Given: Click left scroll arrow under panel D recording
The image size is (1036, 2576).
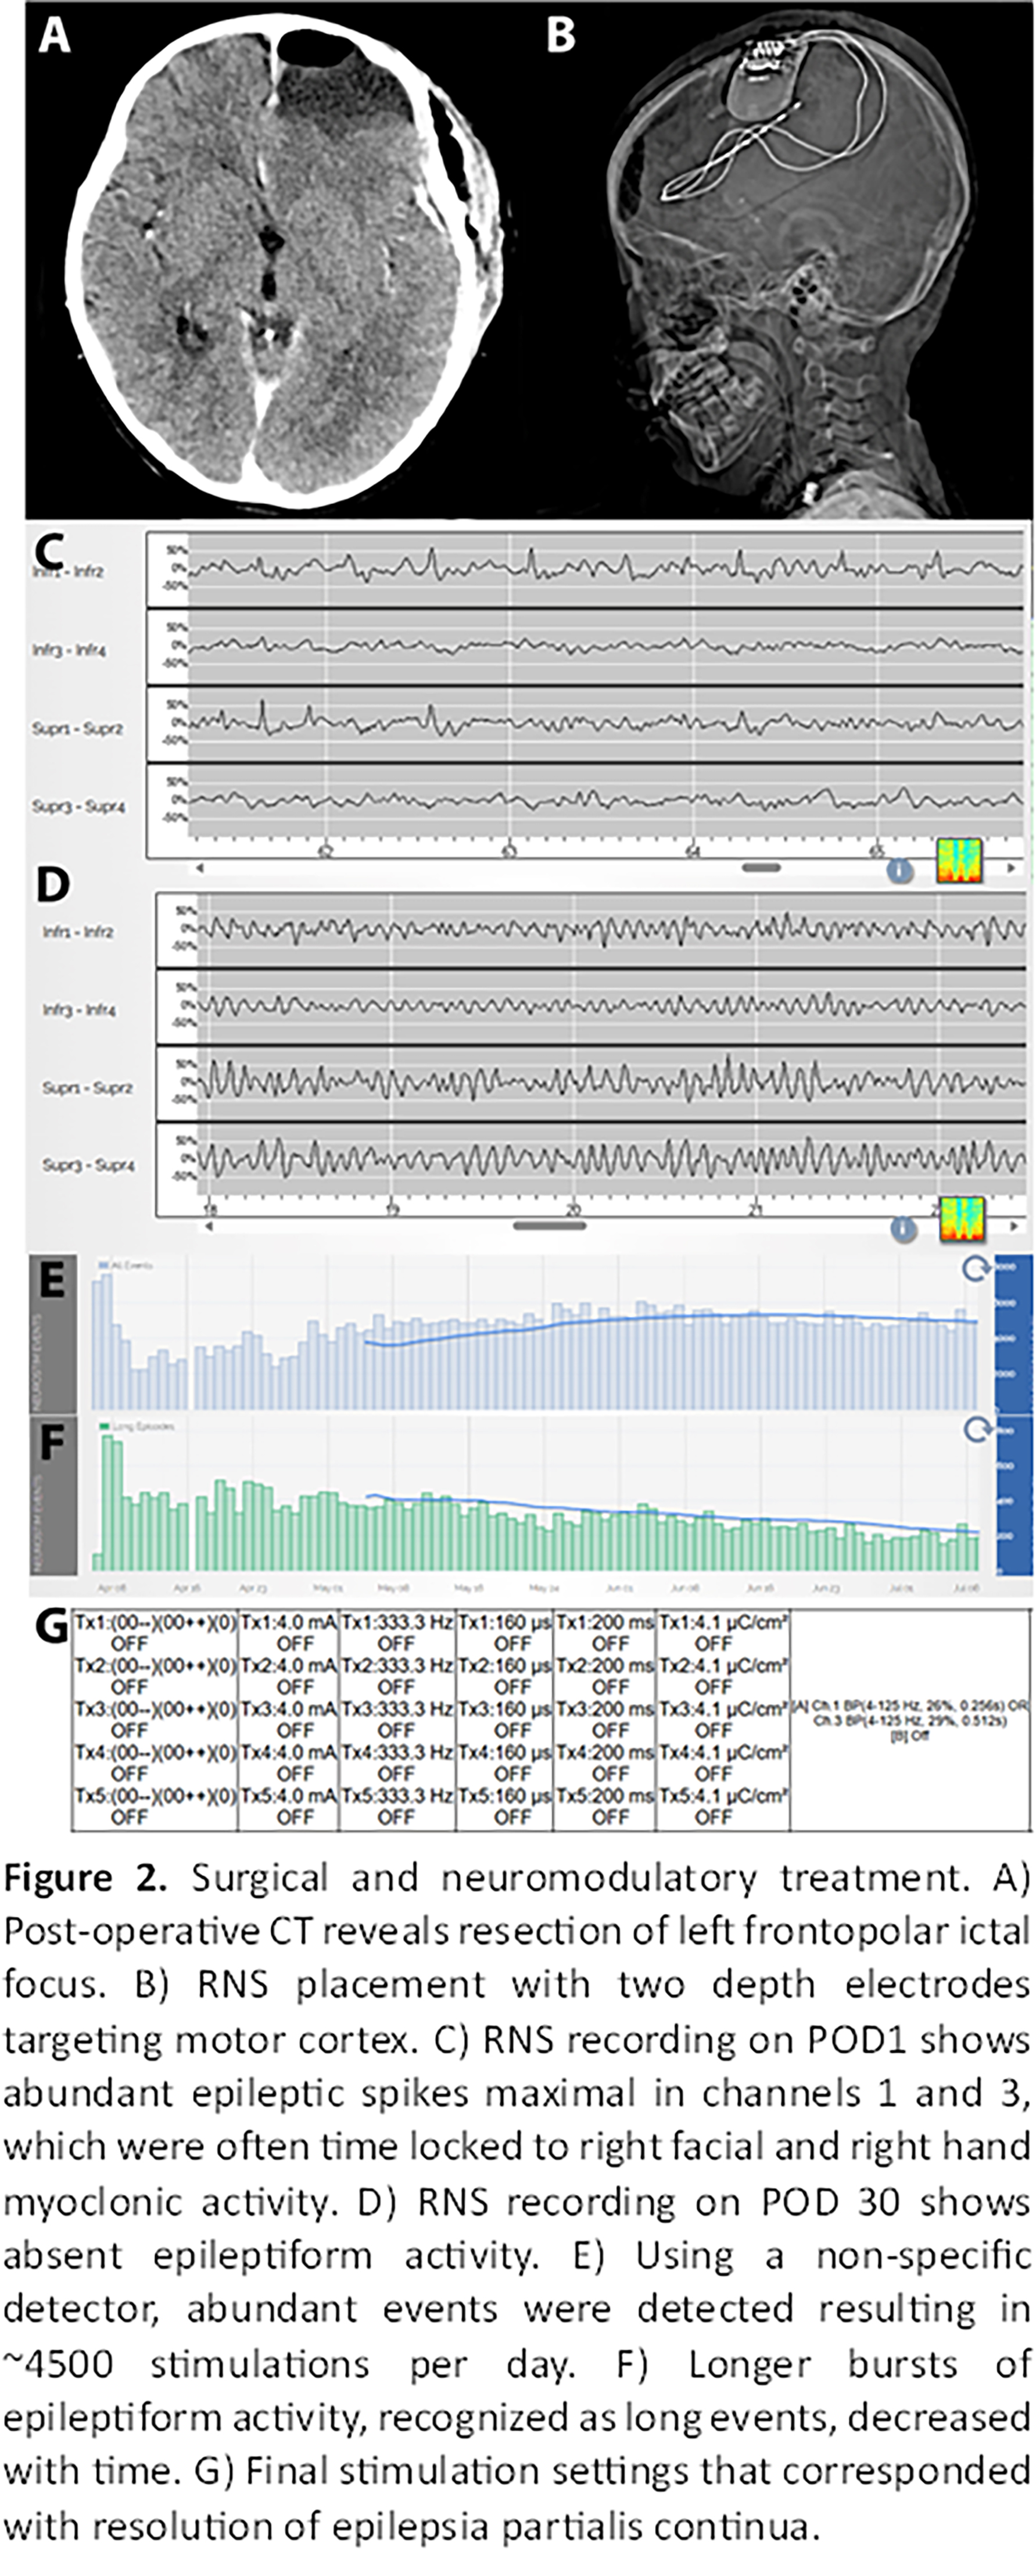Looking at the screenshot, I should pos(209,1226).
